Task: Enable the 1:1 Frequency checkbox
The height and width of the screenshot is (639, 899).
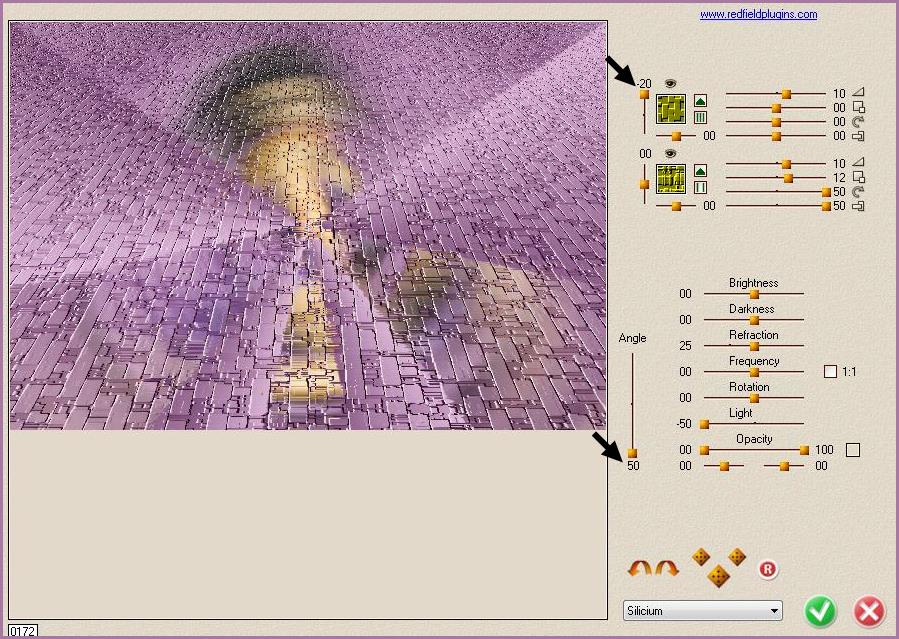Action: coord(830,372)
